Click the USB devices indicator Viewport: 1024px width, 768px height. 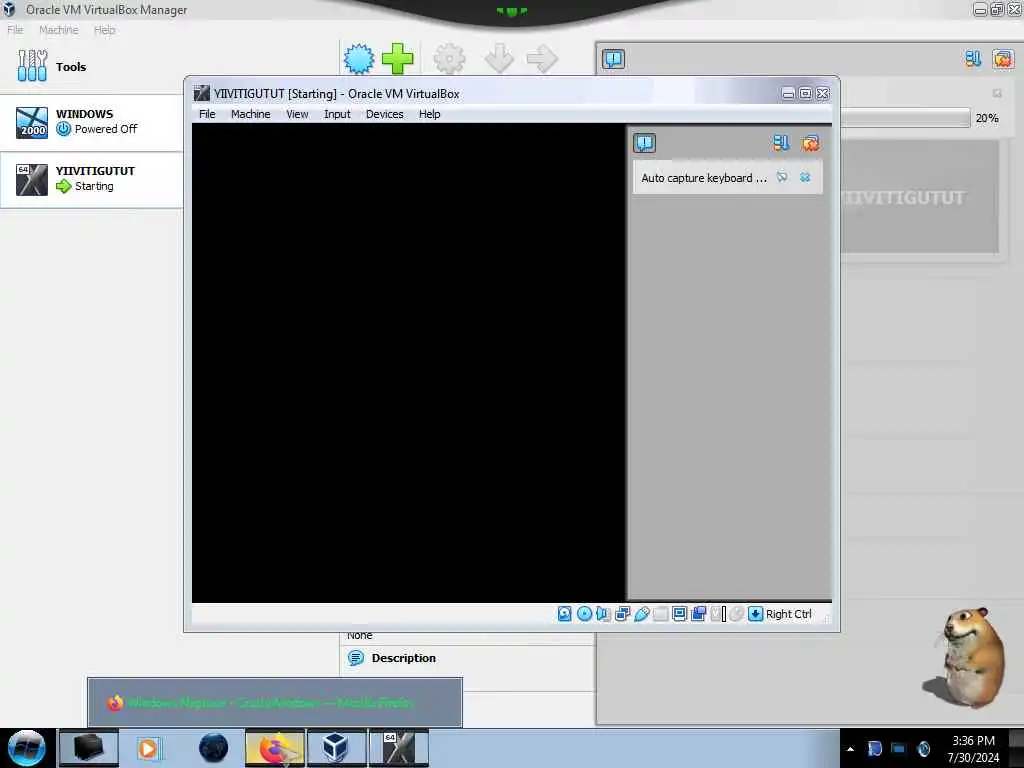(641, 614)
